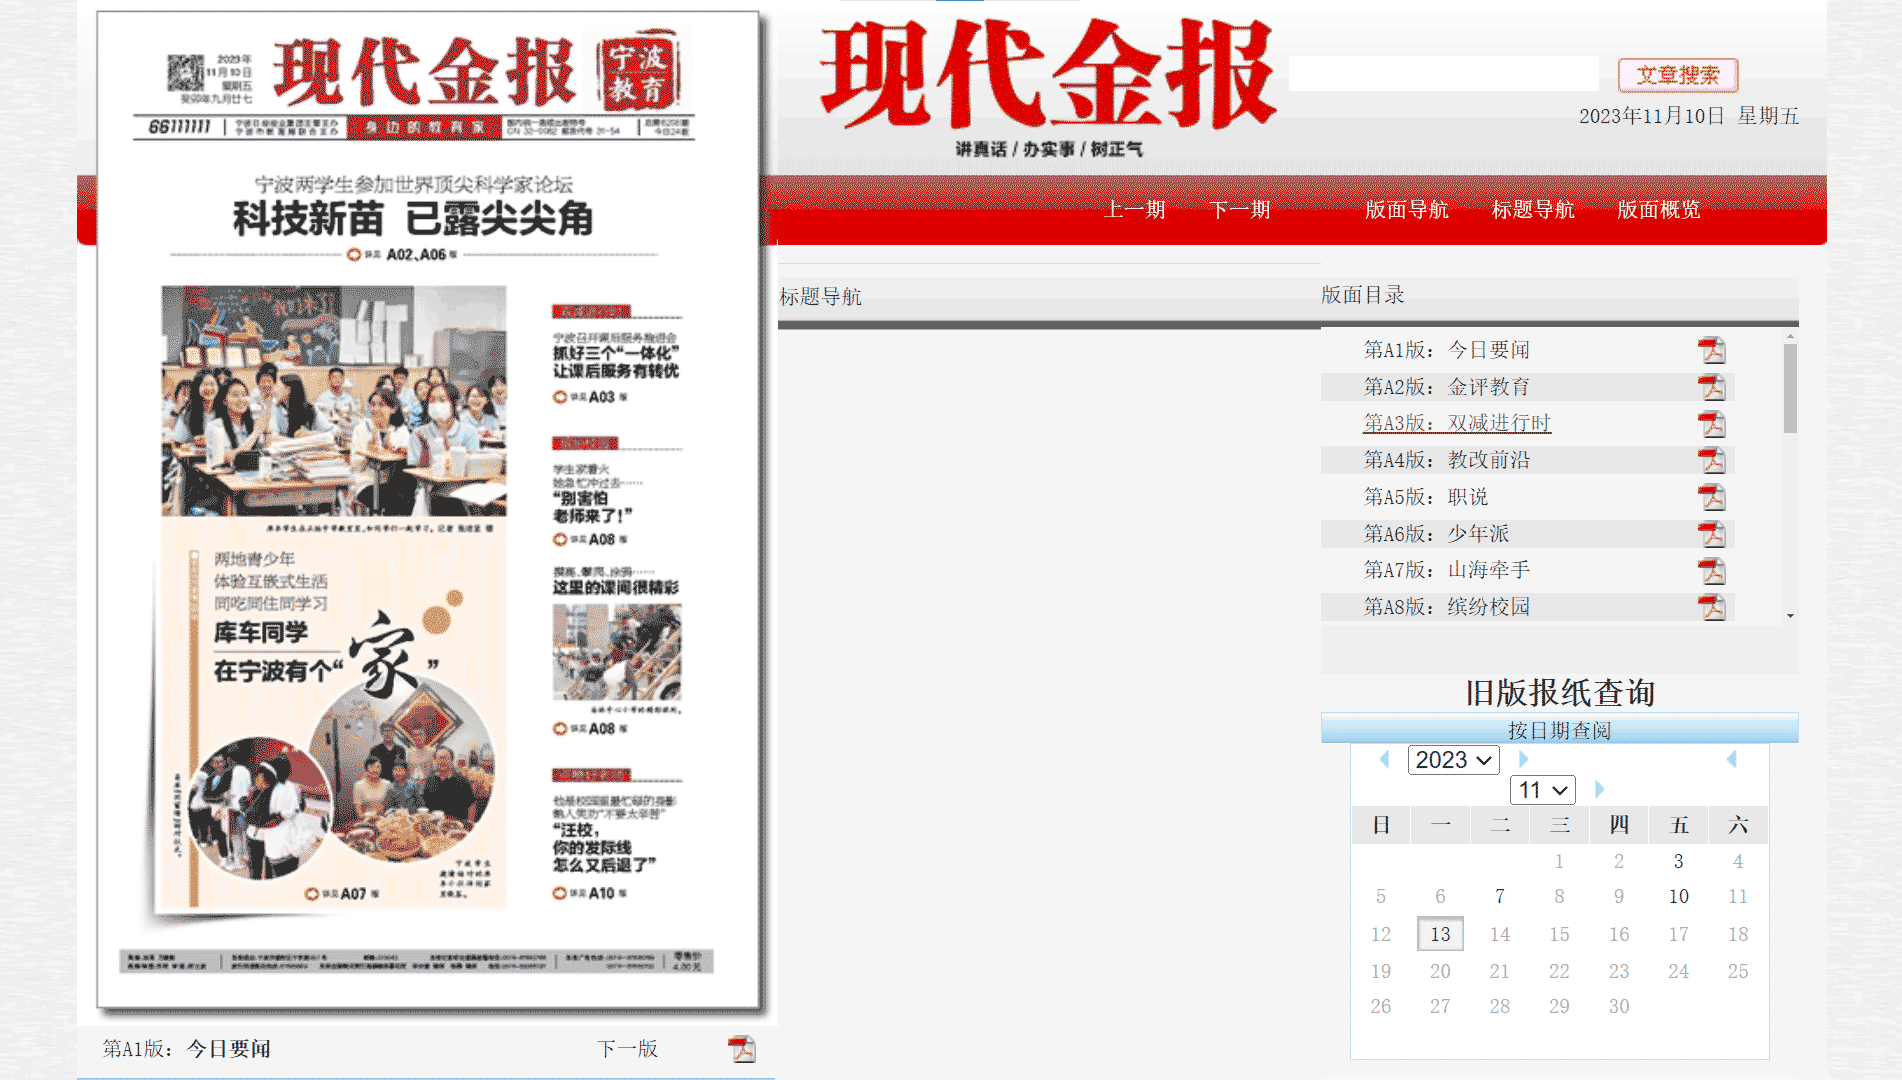Click the page list scrollbar thumb
The image size is (1902, 1080).
pyautogui.click(x=1790, y=389)
